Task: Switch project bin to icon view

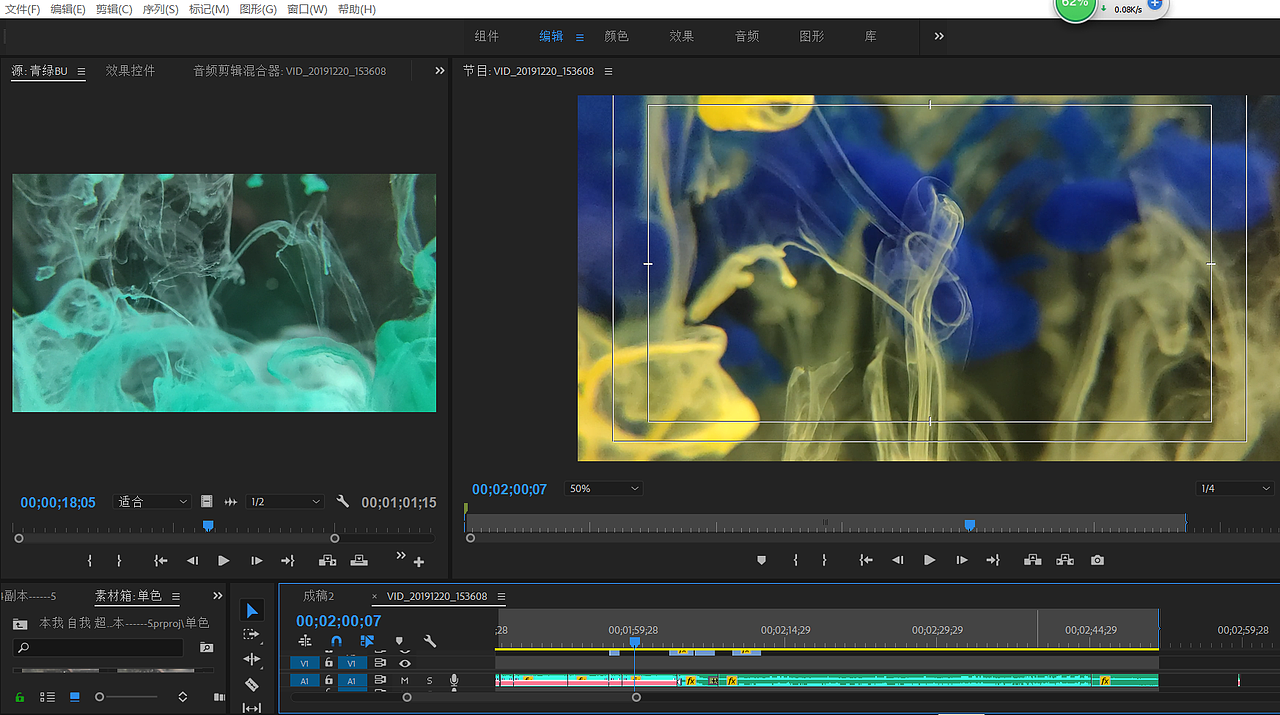Action: click(x=75, y=697)
